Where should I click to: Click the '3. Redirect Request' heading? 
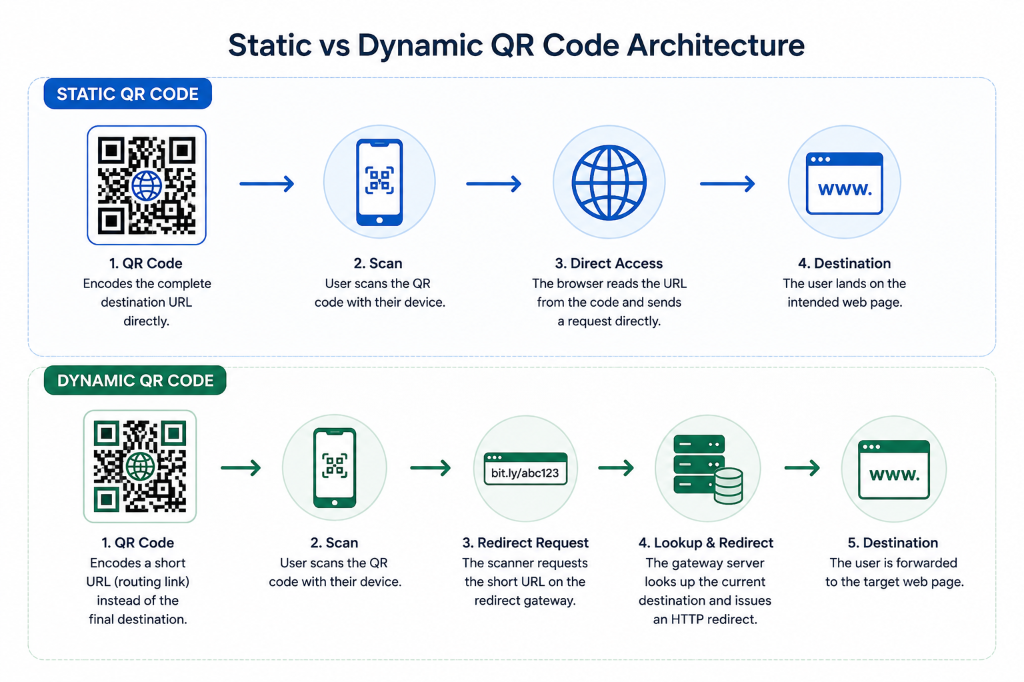[526, 543]
